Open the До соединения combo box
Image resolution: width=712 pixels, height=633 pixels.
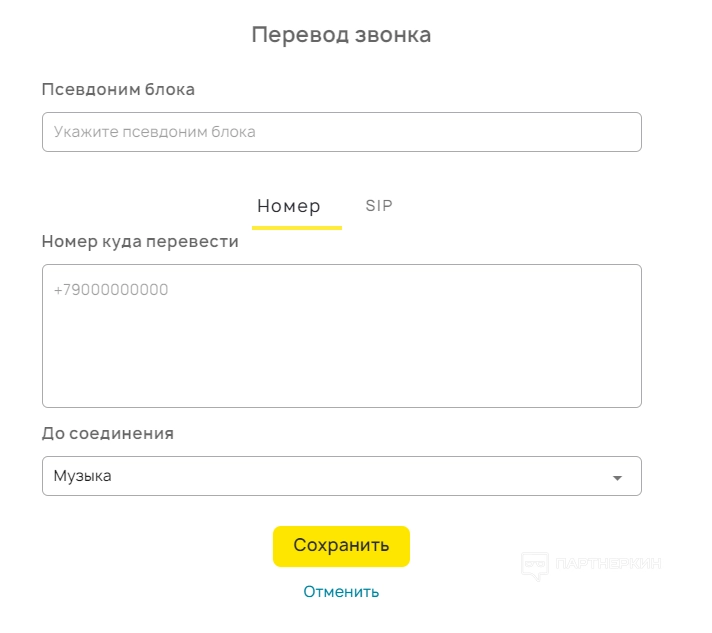pos(341,476)
